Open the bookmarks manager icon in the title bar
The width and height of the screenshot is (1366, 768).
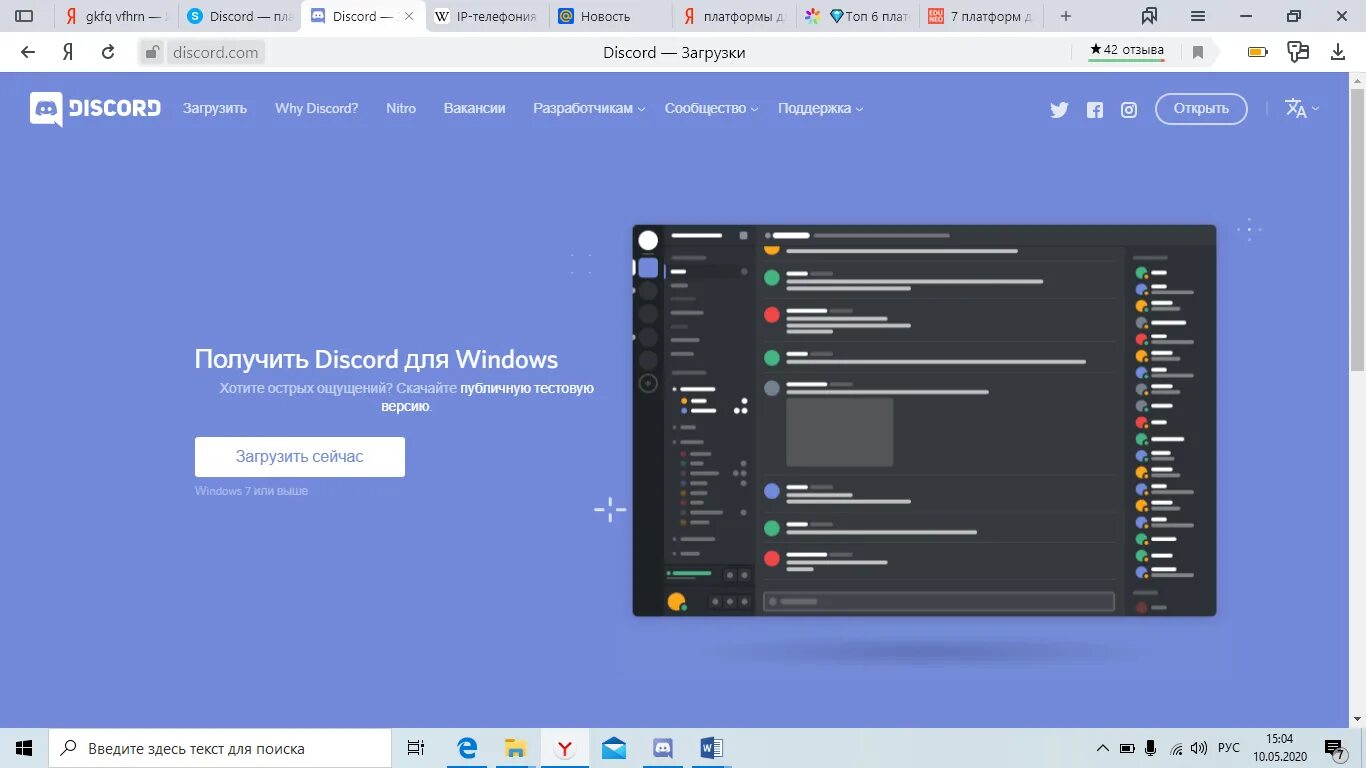(x=1150, y=16)
